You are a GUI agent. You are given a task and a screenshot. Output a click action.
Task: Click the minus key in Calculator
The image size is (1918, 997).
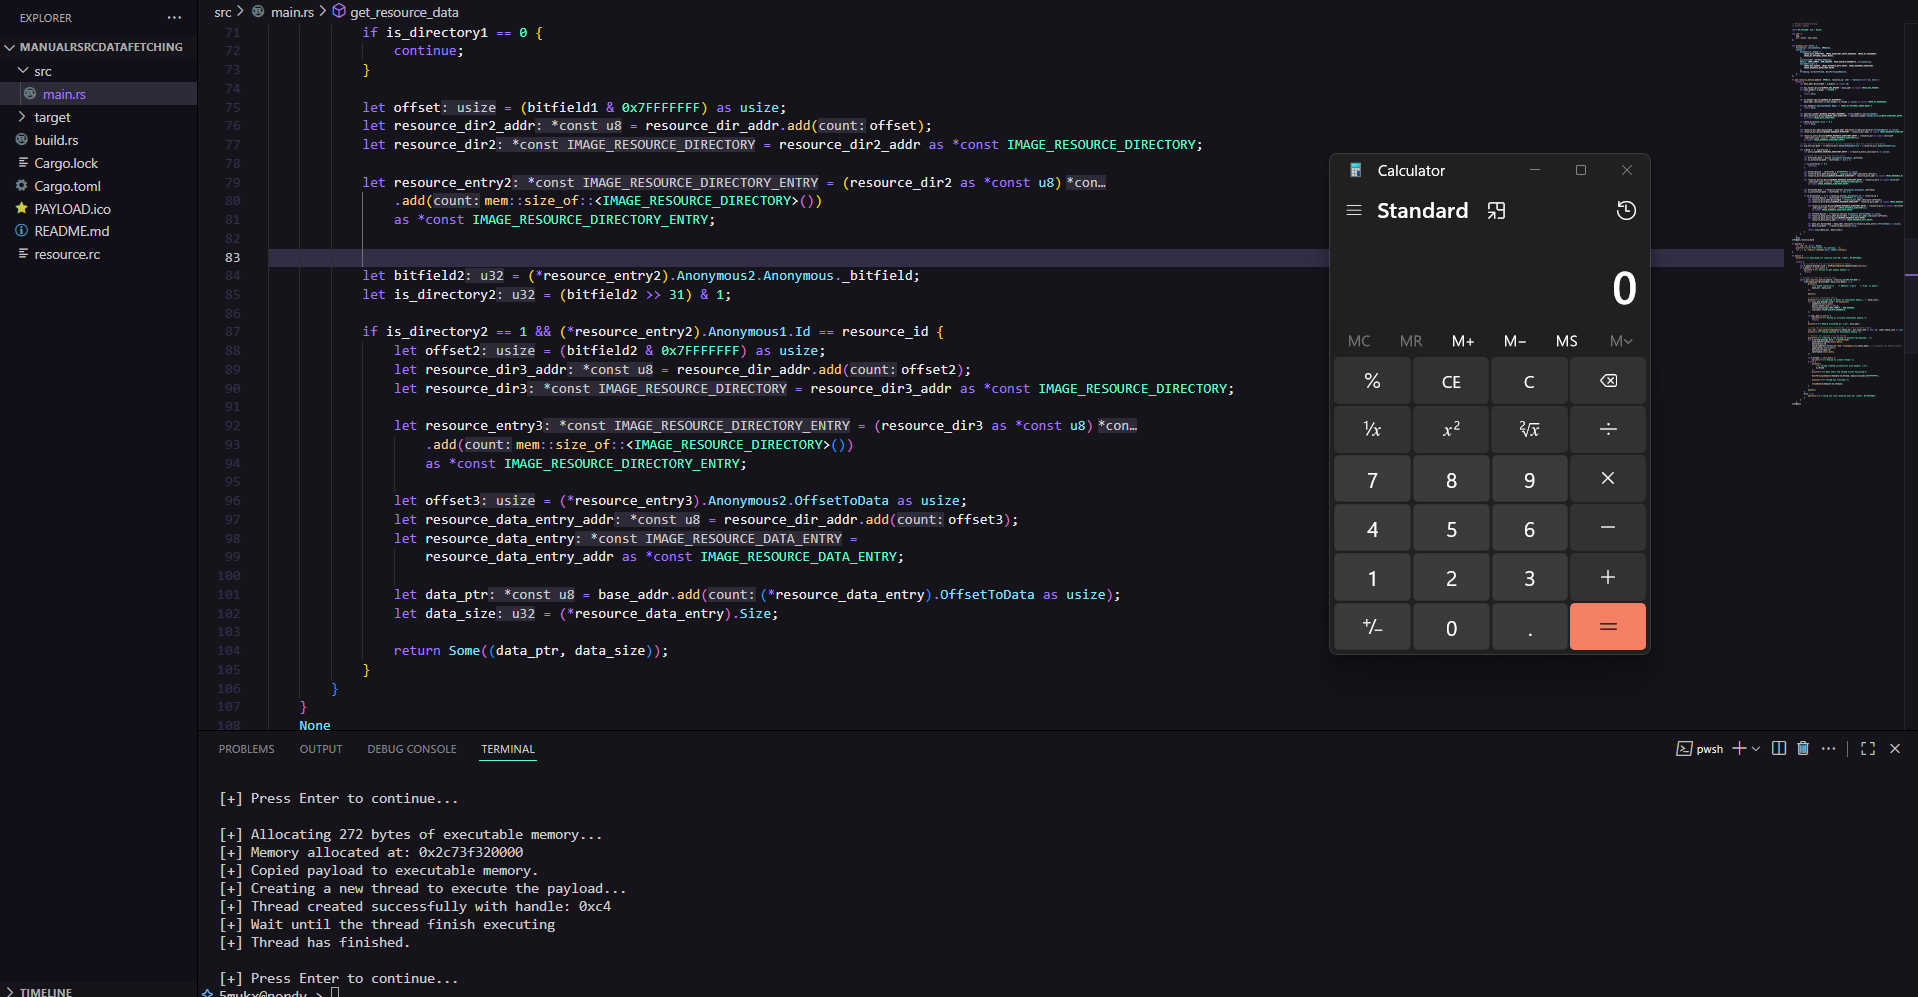(x=1608, y=528)
